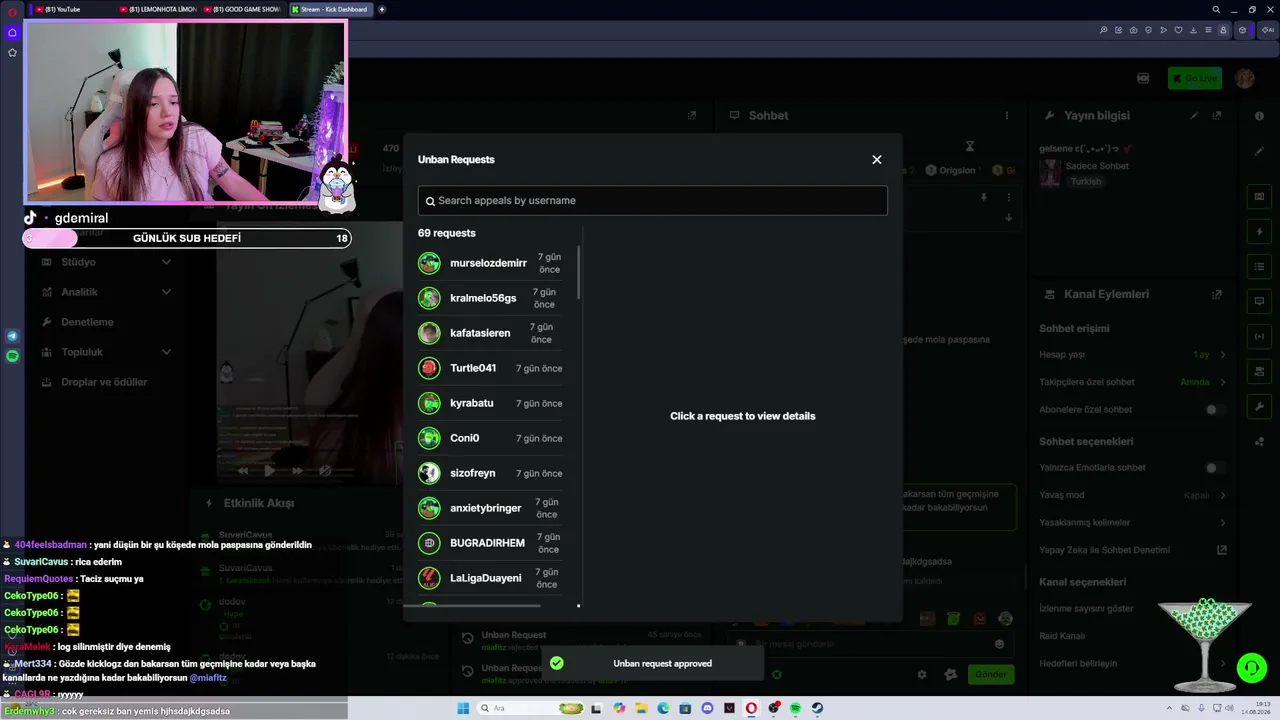The height and width of the screenshot is (720, 1280).
Task: Open the green support headset button
Action: [1250, 667]
